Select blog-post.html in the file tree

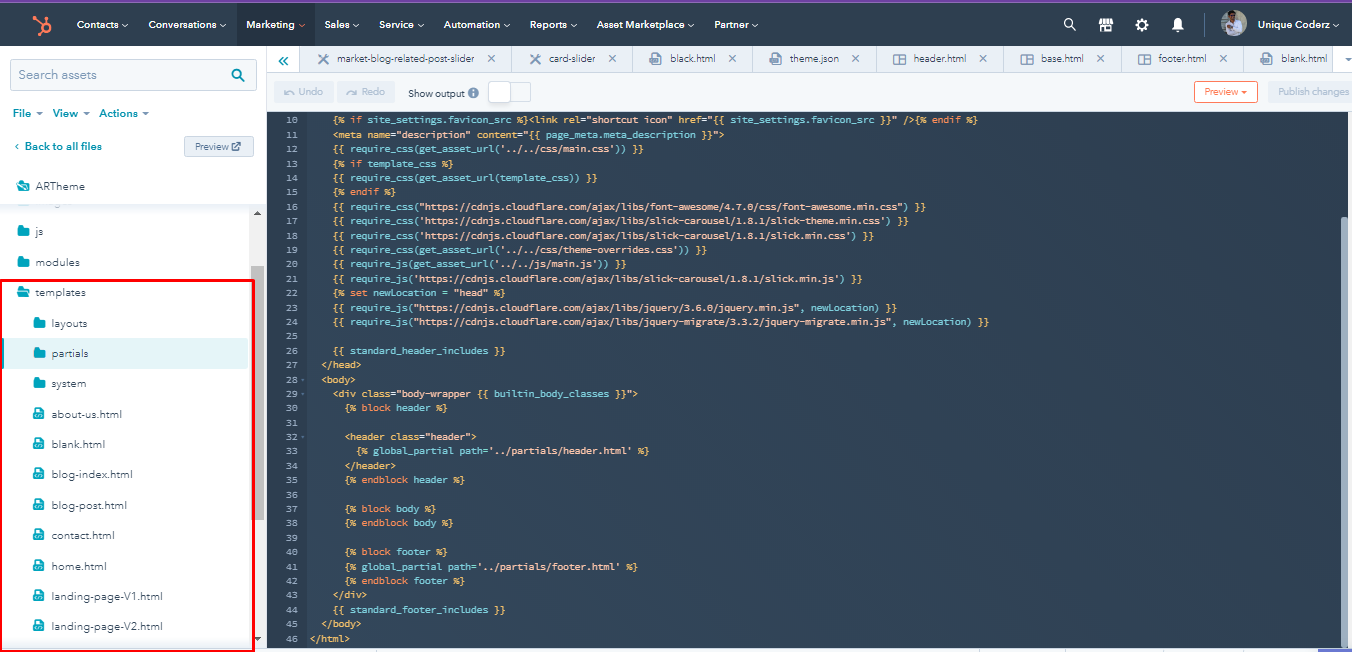pos(89,506)
